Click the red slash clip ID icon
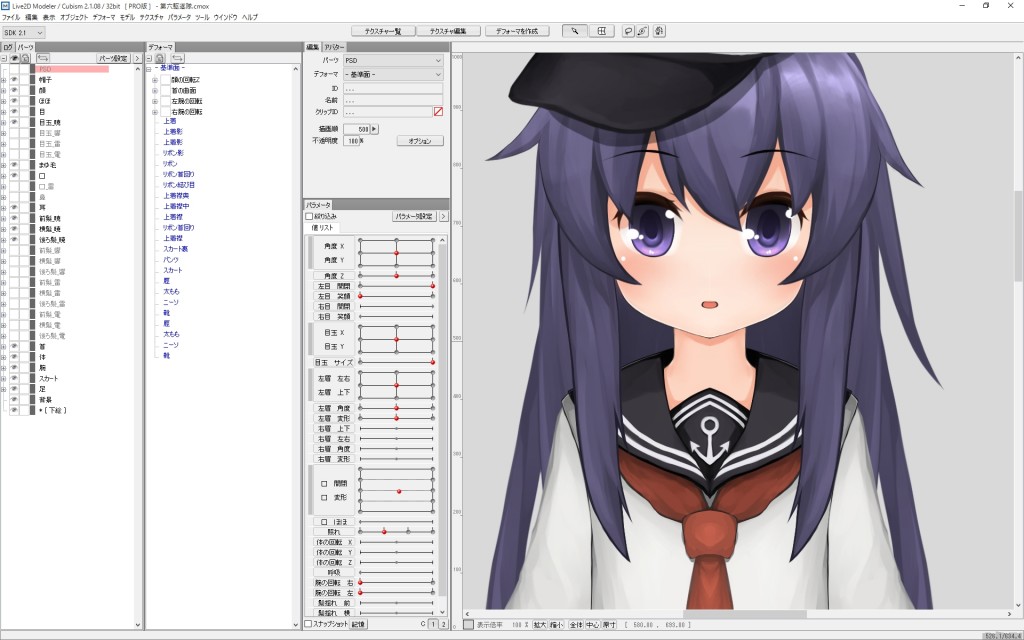 pos(438,112)
